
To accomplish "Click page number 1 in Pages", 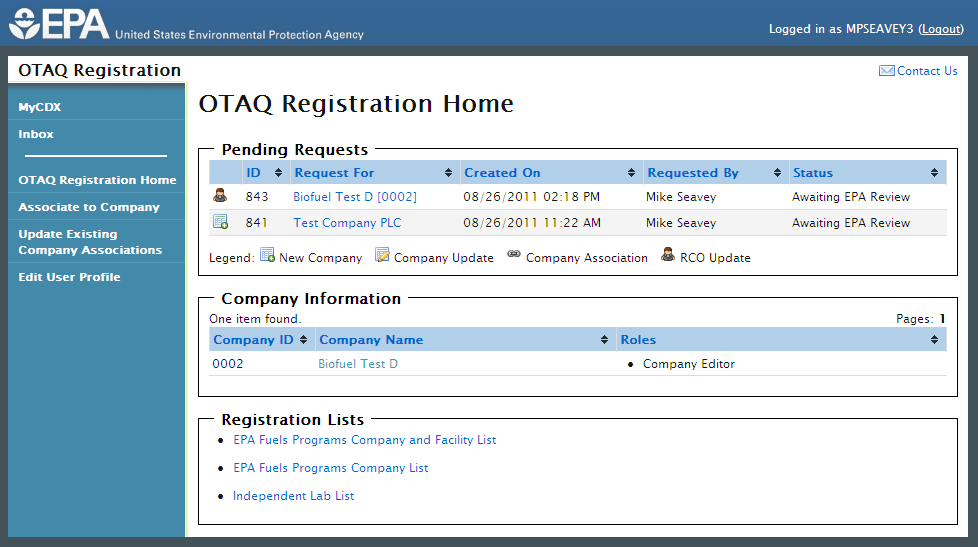I will 942,319.
